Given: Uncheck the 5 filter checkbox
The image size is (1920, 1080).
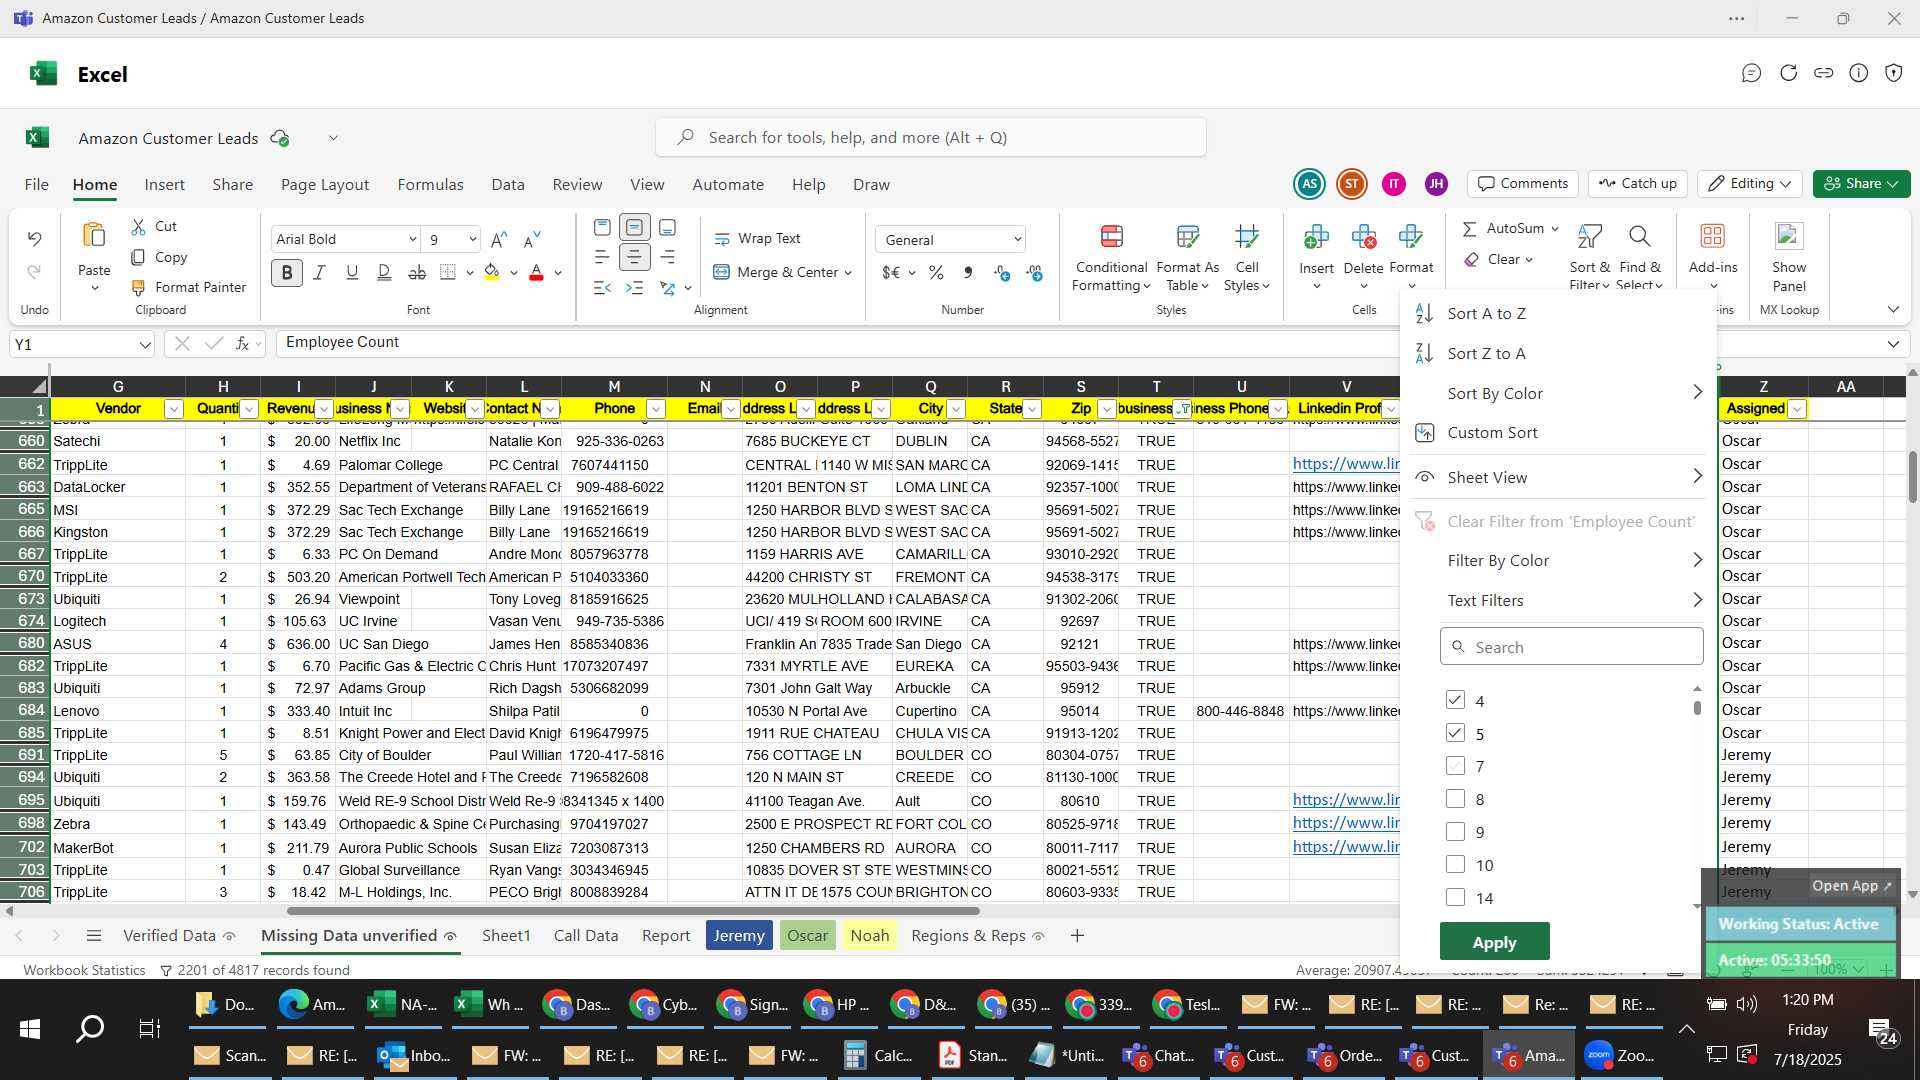Looking at the screenshot, I should (x=1455, y=733).
